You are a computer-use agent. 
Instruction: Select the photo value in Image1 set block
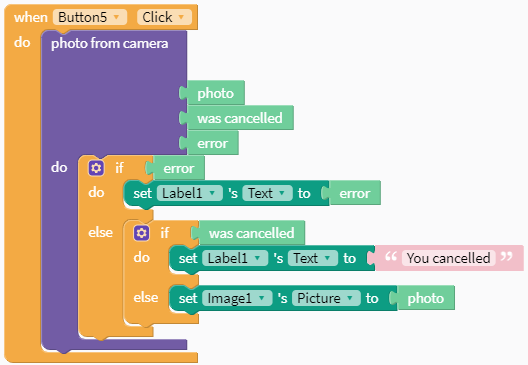point(425,298)
